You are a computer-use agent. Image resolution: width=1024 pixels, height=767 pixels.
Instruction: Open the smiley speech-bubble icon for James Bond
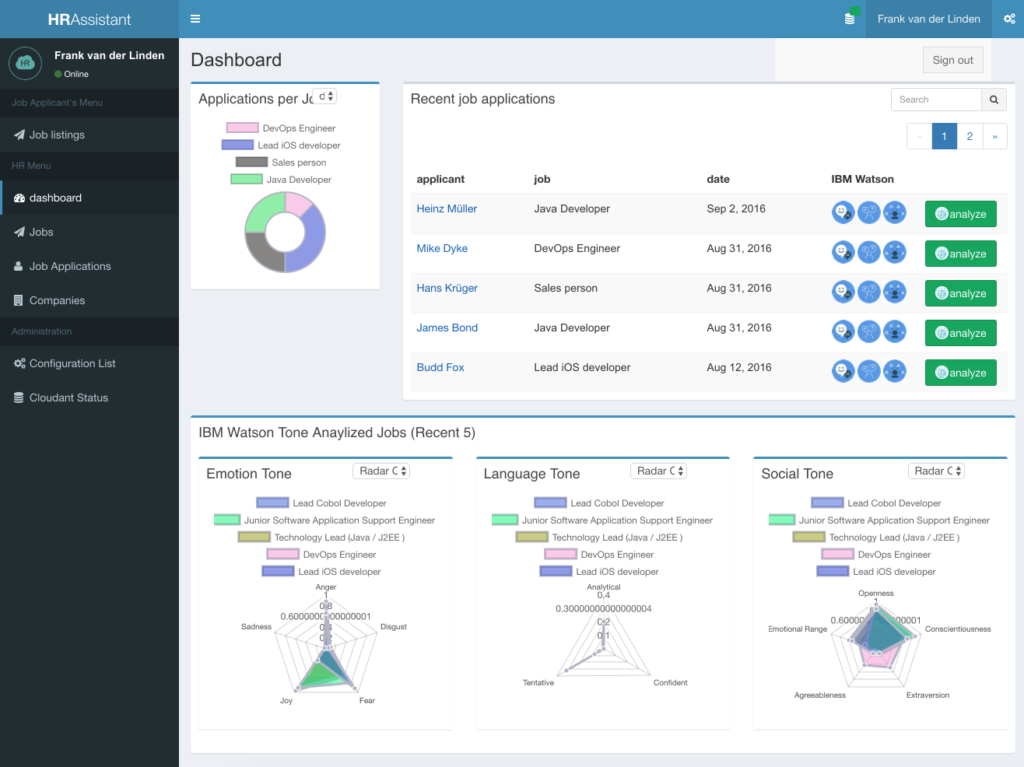(x=843, y=332)
